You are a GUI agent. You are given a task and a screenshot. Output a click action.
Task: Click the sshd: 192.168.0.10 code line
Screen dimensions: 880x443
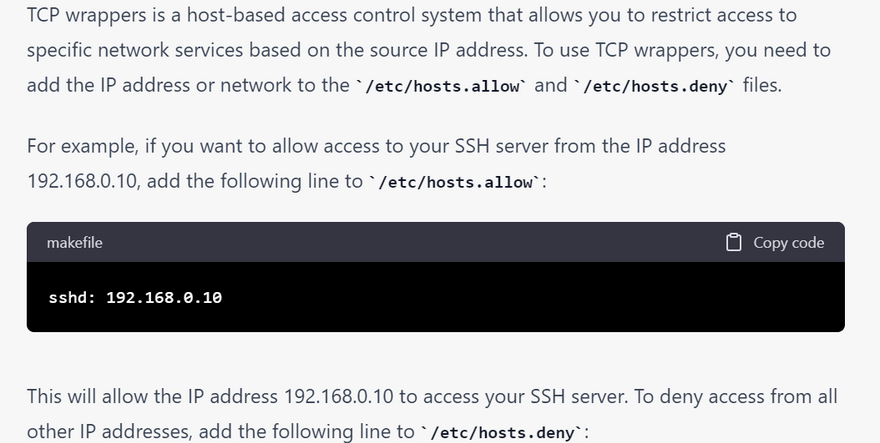(x=135, y=297)
